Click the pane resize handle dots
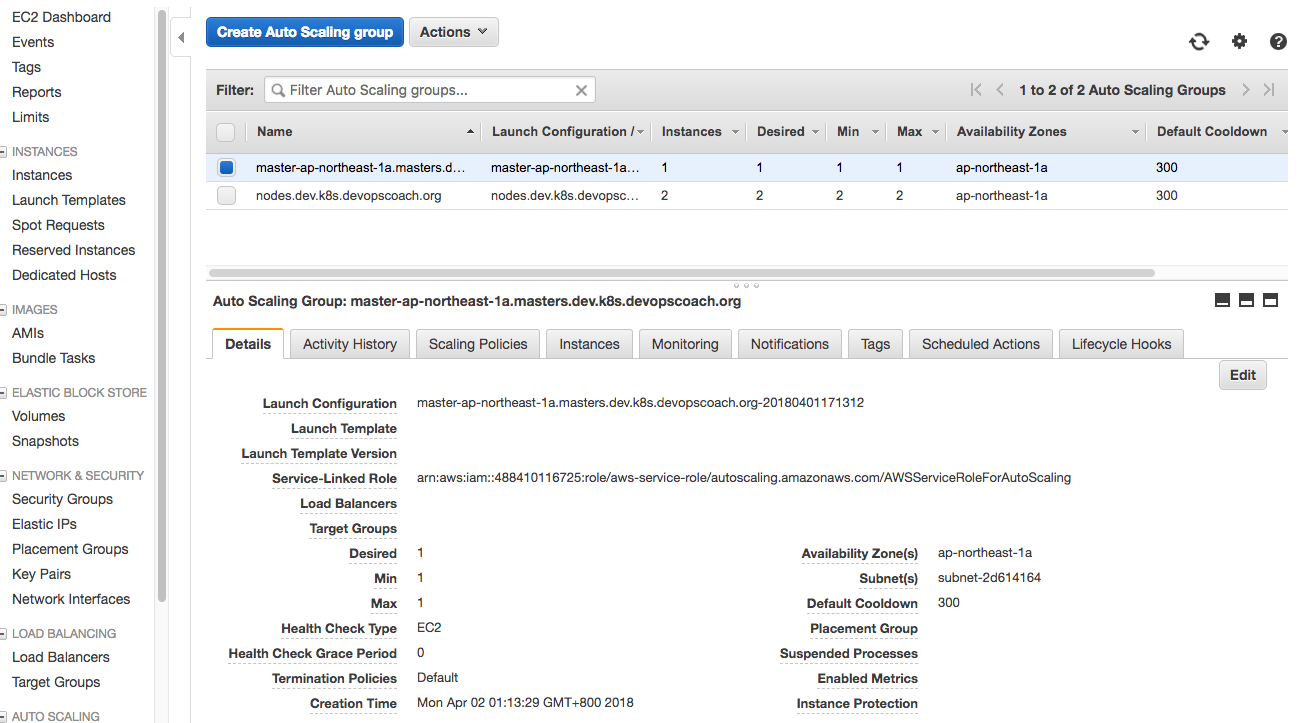This screenshot has width=1301, height=723. (747, 285)
